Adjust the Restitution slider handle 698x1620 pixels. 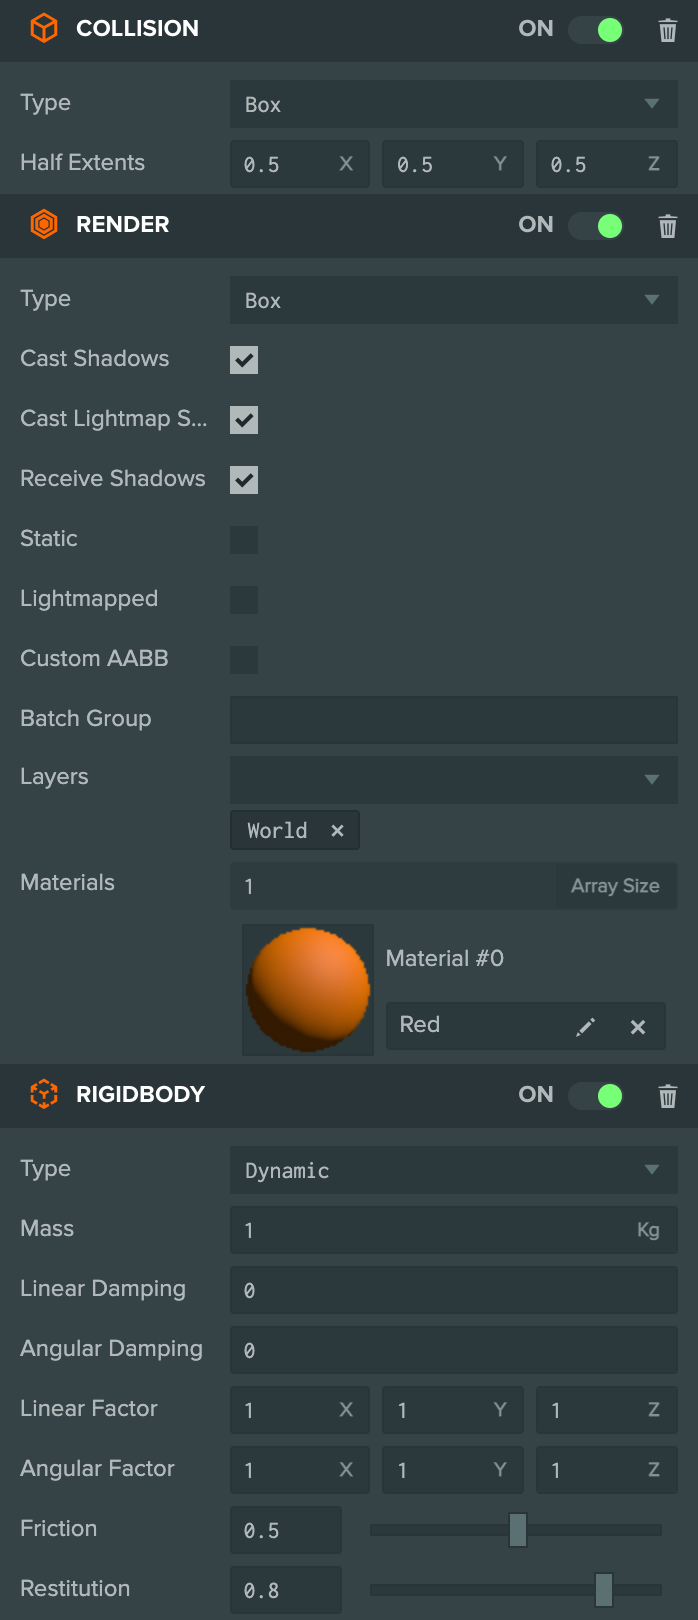(x=604, y=1590)
